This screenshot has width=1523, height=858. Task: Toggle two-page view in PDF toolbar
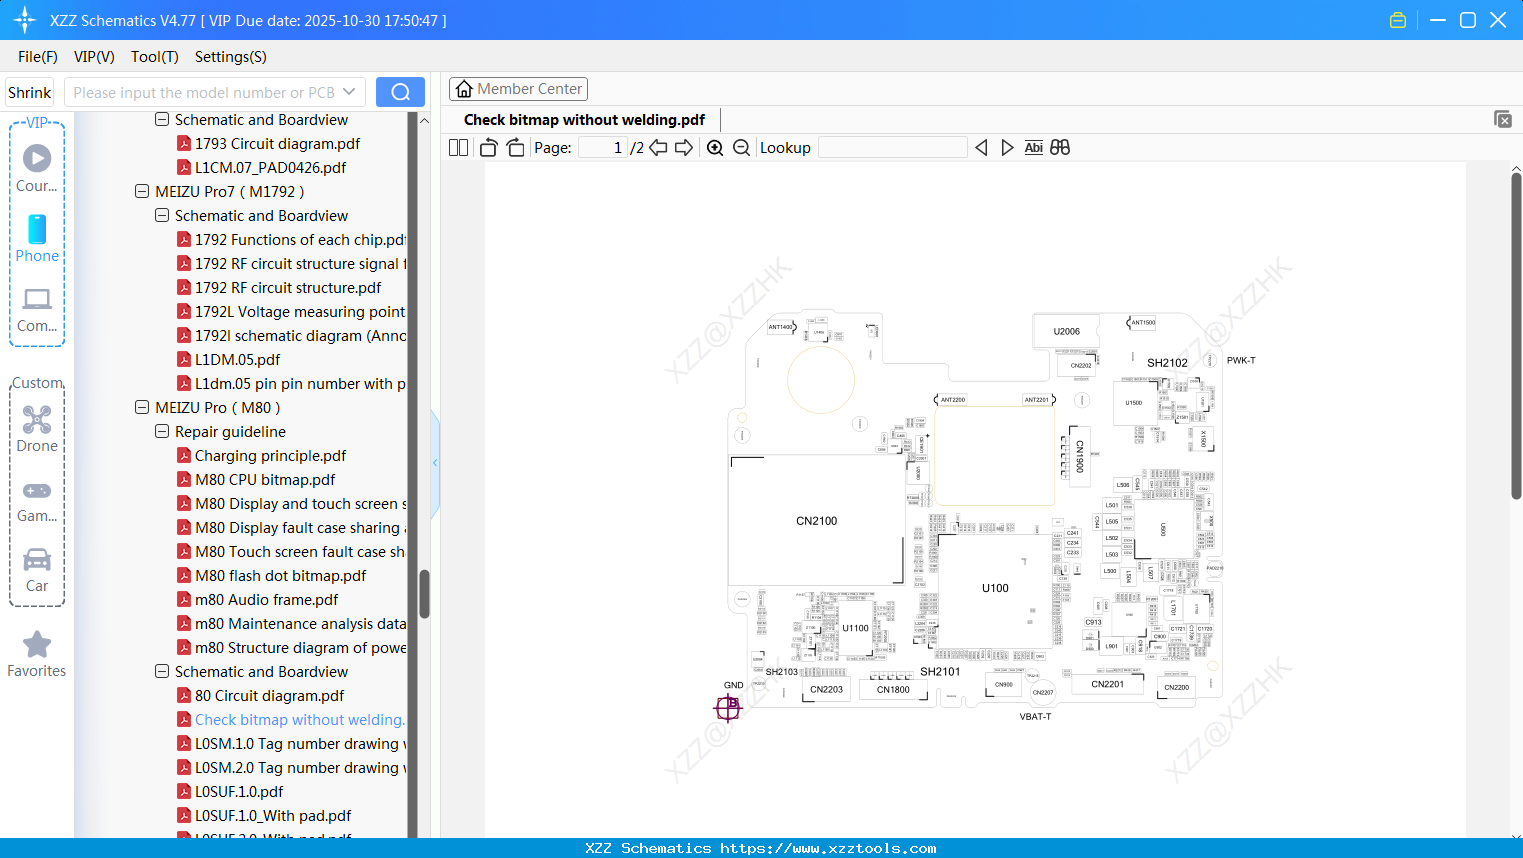pos(459,148)
